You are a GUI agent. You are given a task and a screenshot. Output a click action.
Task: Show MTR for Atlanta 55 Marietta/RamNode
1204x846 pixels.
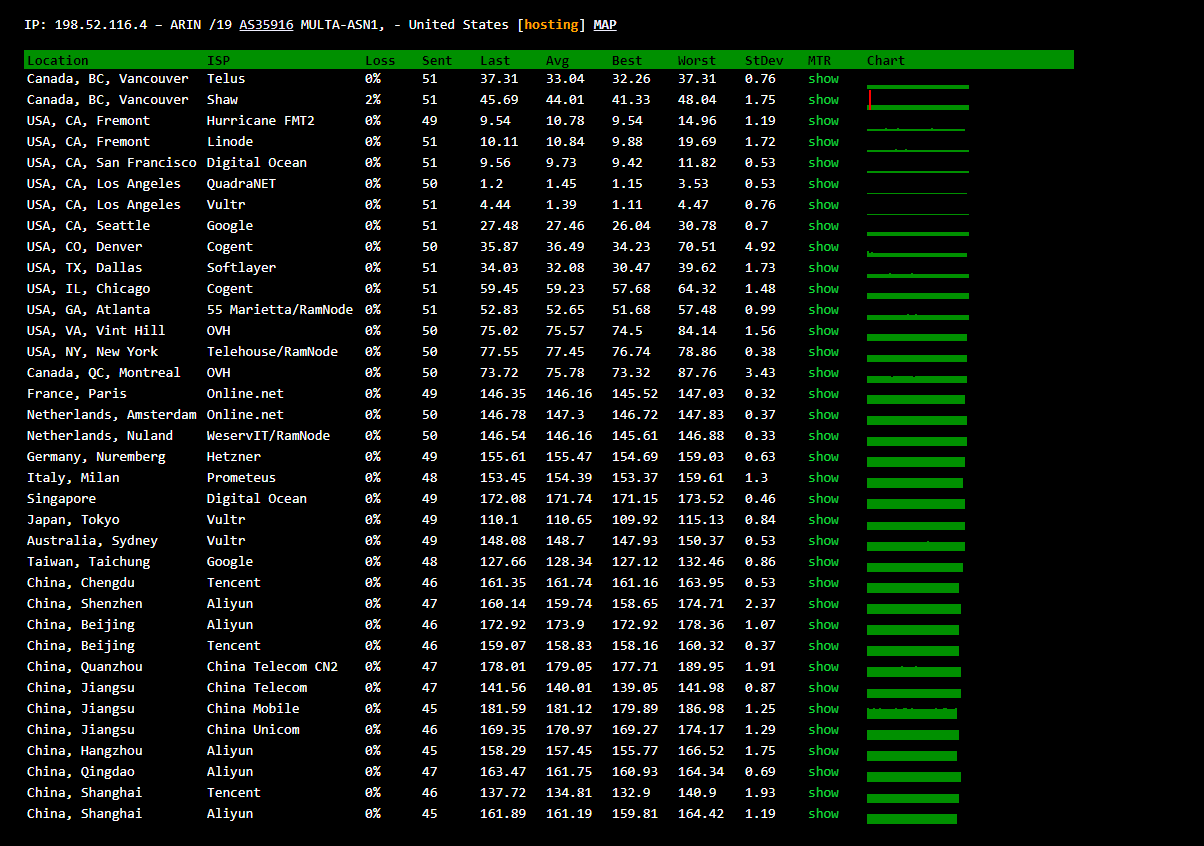pos(823,309)
